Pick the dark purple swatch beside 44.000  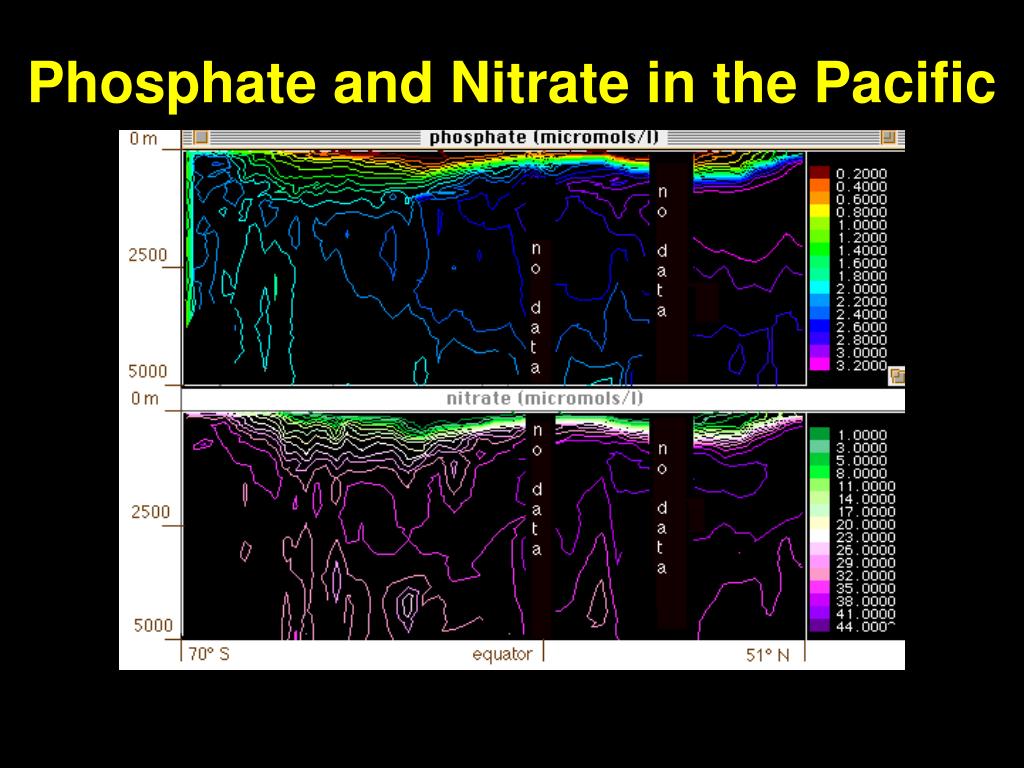[820, 626]
